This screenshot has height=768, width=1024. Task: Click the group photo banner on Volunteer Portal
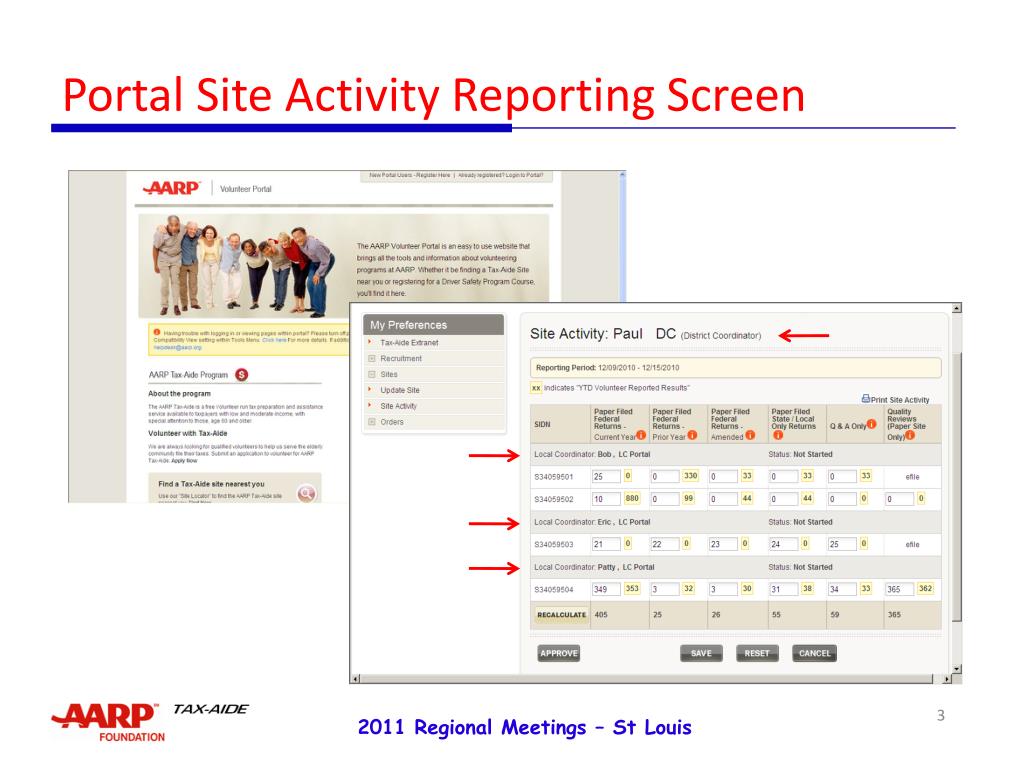[243, 265]
